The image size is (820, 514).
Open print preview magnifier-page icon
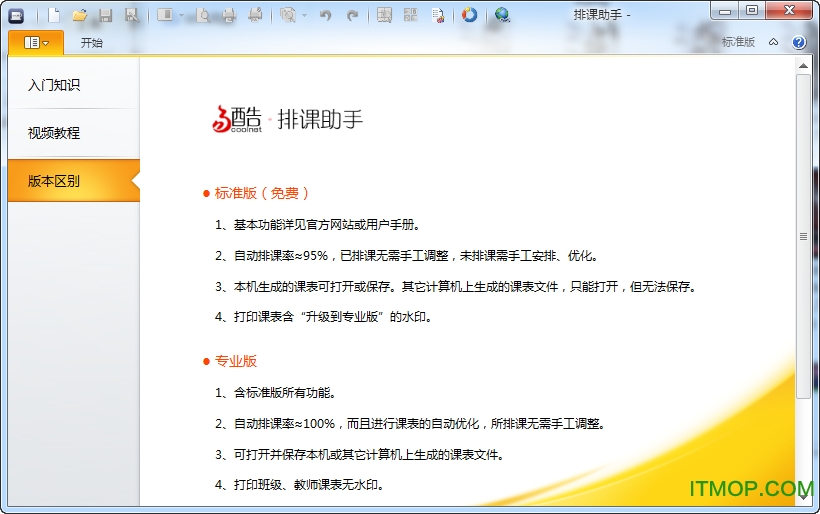[x=203, y=15]
